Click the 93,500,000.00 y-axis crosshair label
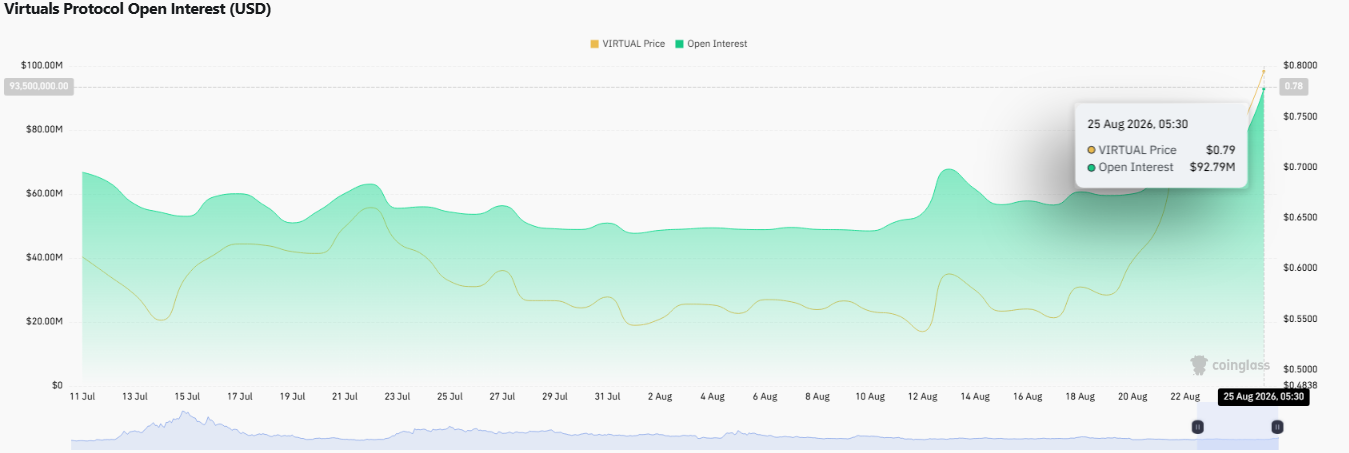Screen dimensions: 1349x453 38,87
